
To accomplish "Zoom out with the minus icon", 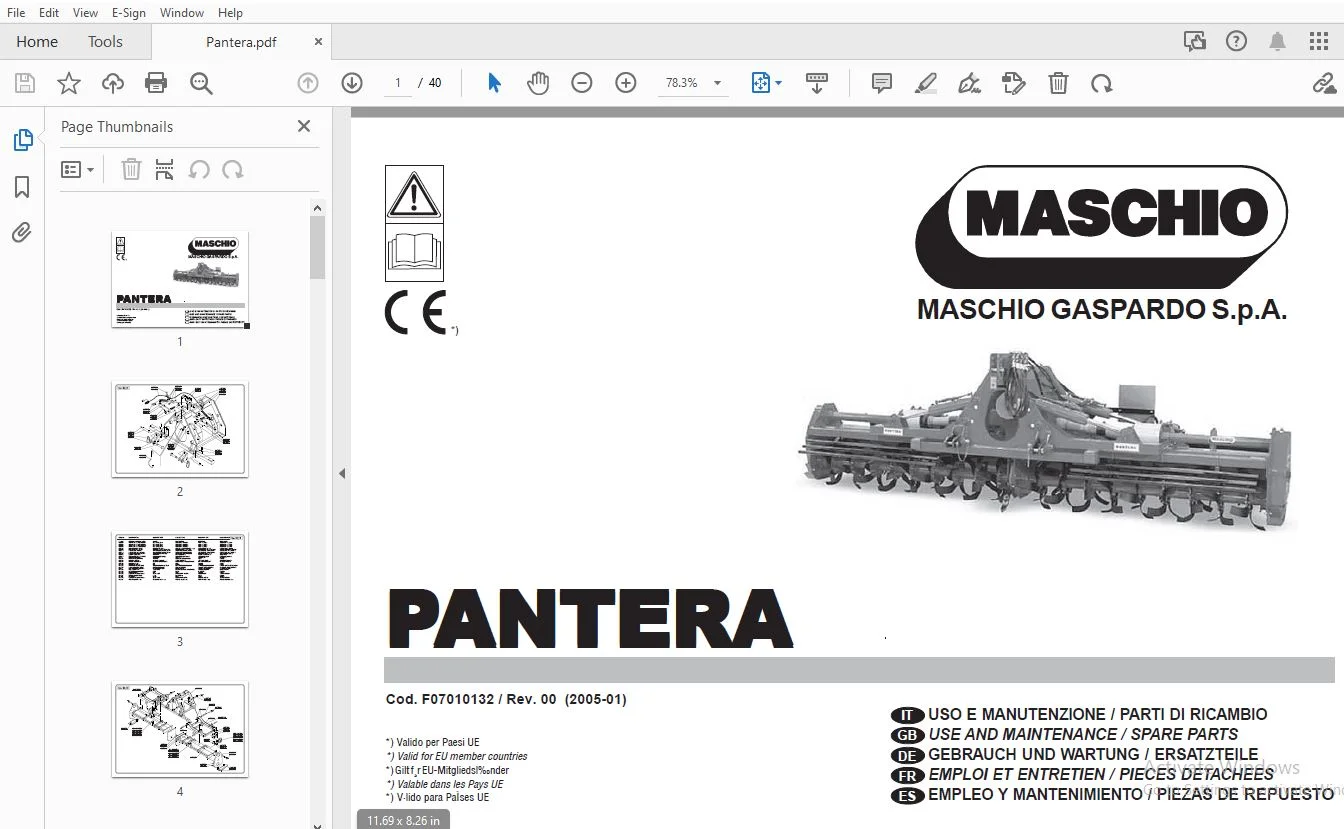I will [x=582, y=83].
